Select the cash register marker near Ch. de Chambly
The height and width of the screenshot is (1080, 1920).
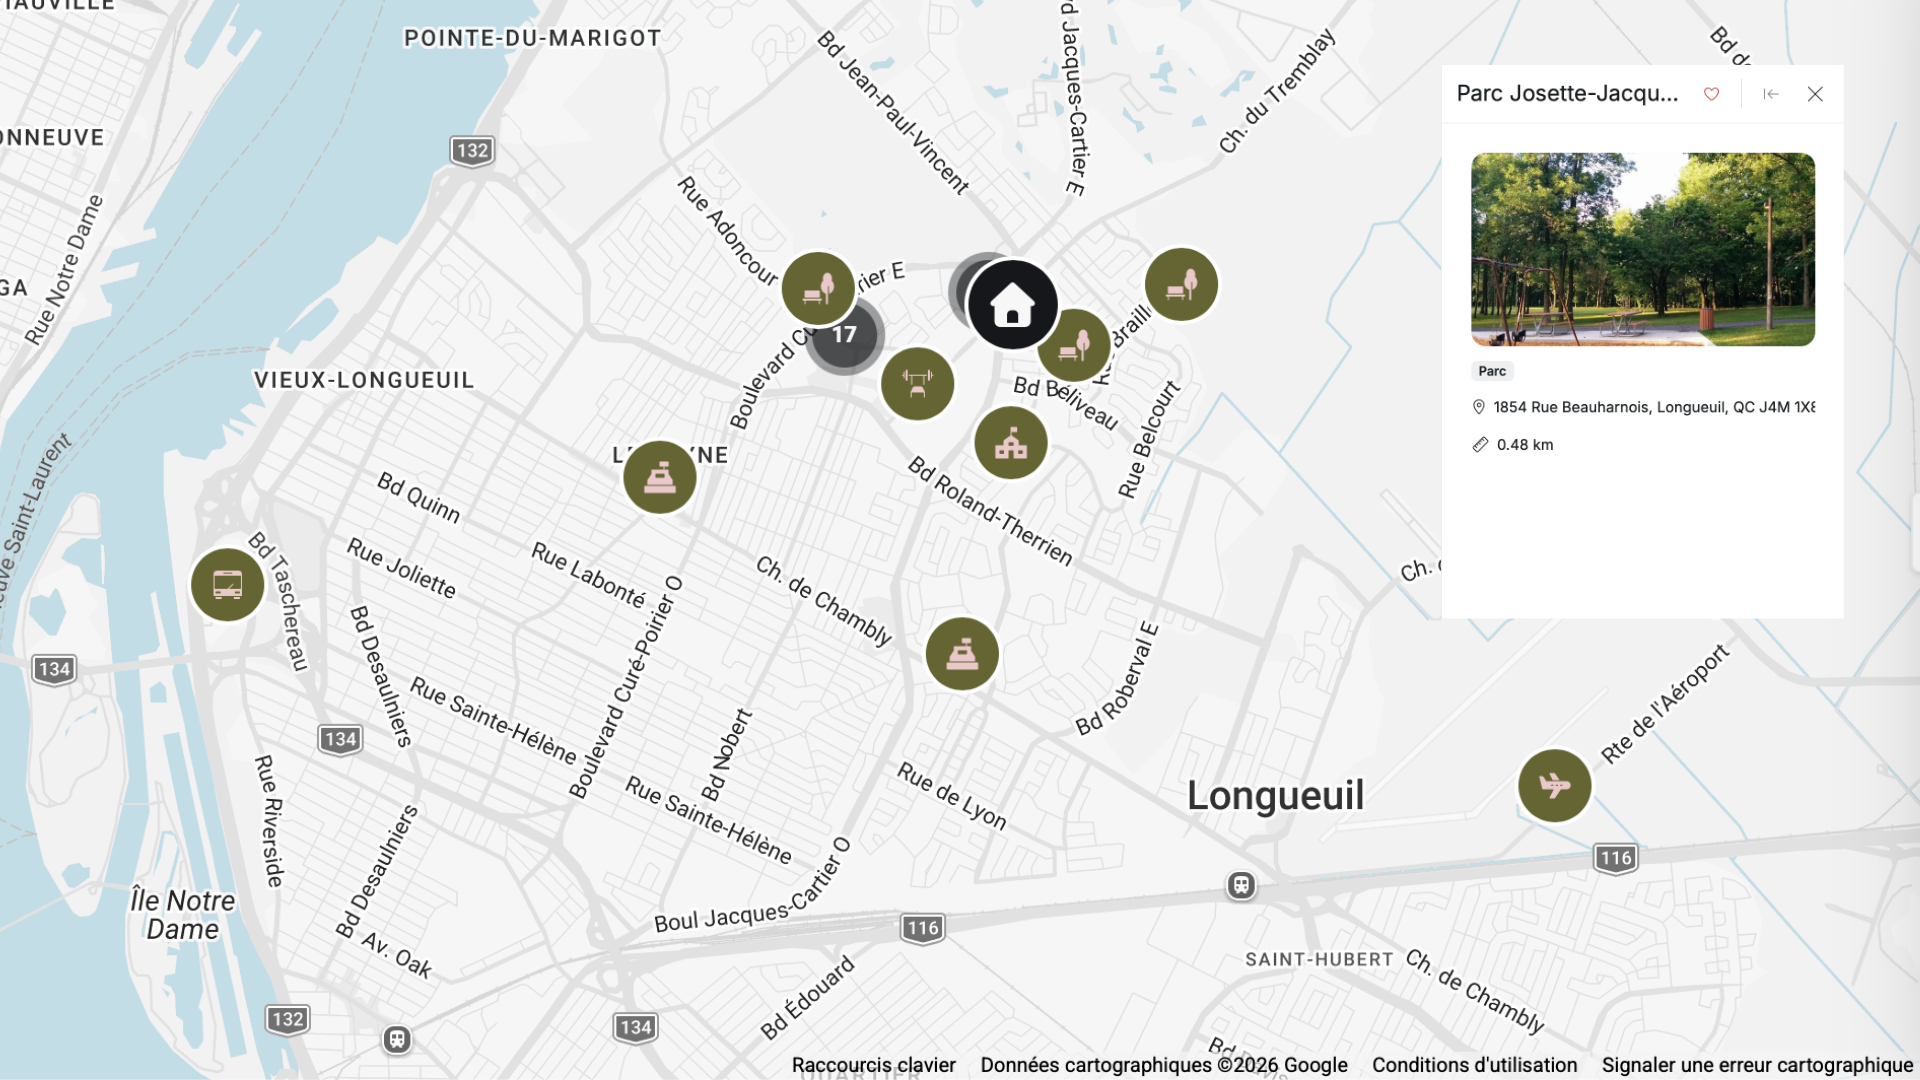[x=962, y=654]
